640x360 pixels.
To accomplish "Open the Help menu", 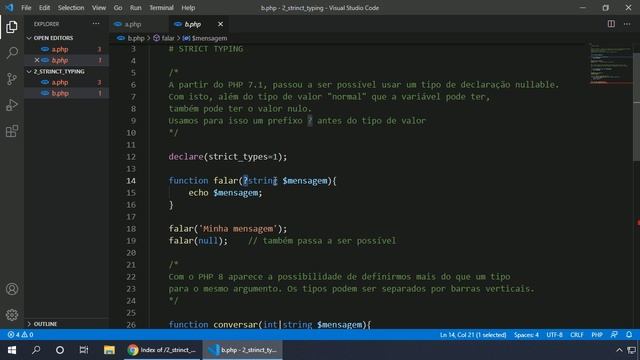I will [x=188, y=8].
